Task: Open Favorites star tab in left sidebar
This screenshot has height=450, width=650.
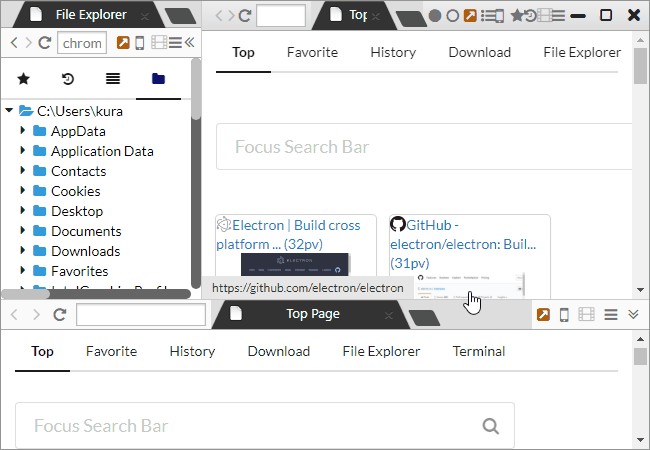Action: [24, 78]
